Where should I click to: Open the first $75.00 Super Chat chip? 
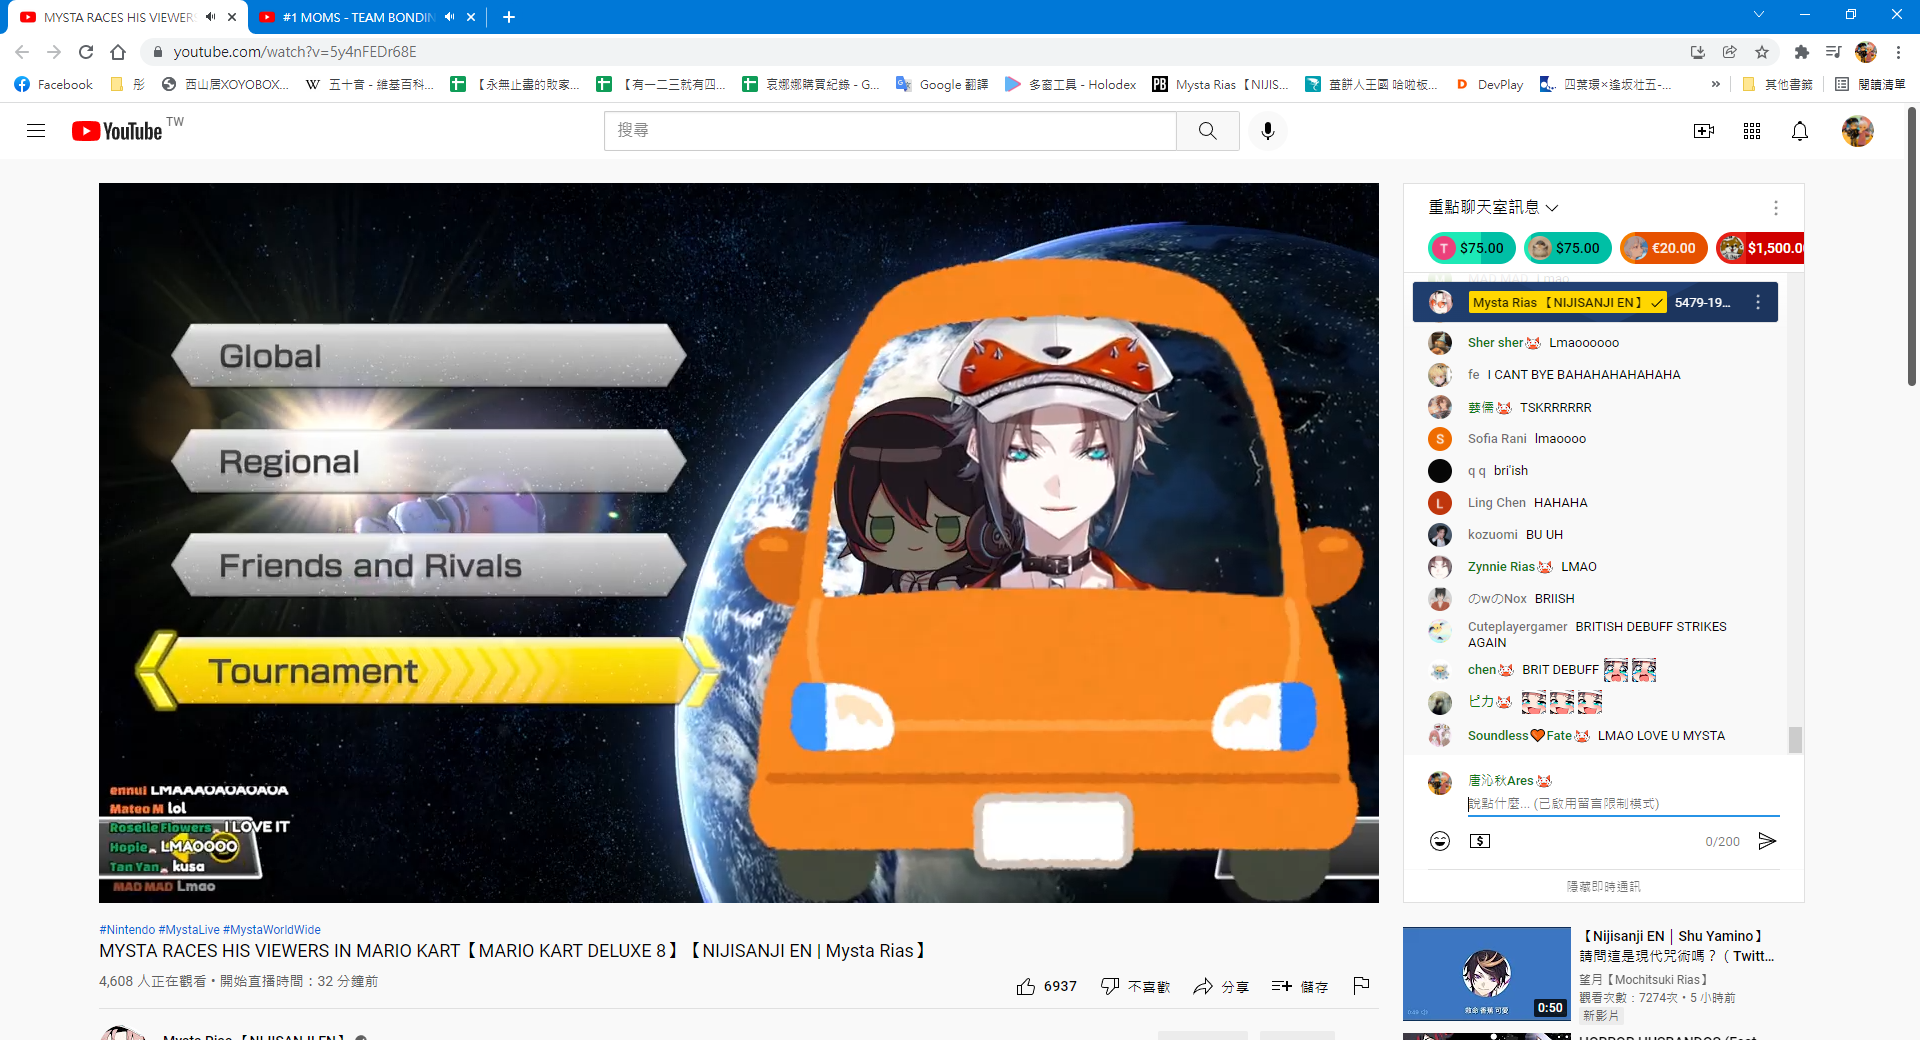click(x=1471, y=248)
